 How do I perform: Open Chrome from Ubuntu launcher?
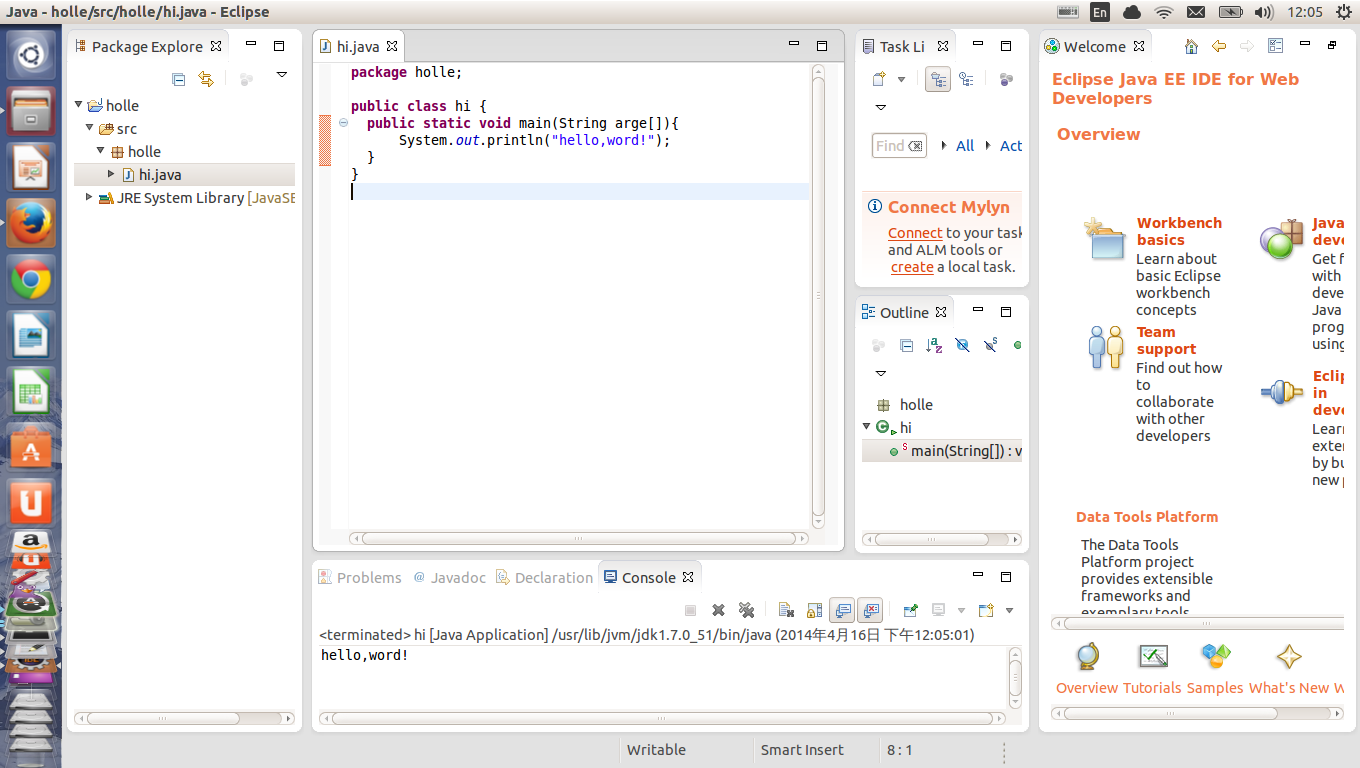click(x=31, y=279)
